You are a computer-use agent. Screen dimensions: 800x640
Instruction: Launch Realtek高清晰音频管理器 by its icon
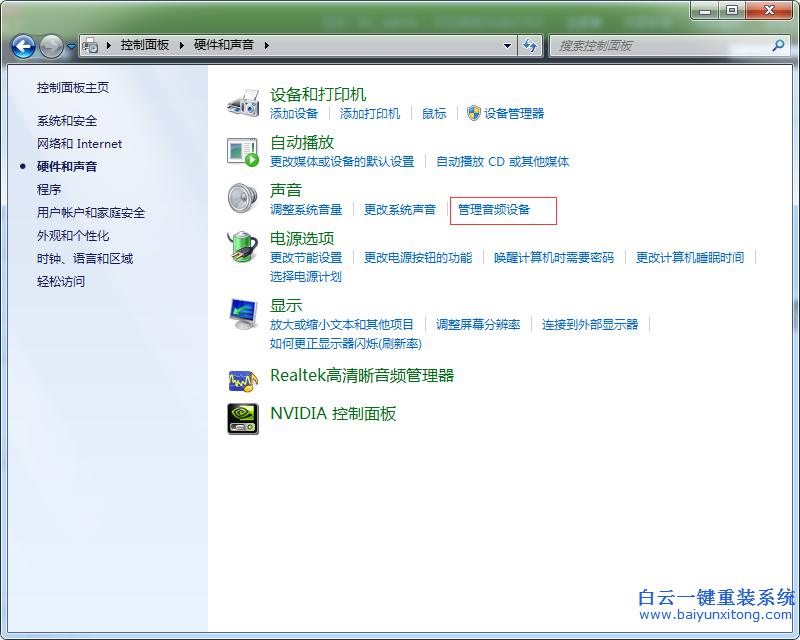click(243, 379)
